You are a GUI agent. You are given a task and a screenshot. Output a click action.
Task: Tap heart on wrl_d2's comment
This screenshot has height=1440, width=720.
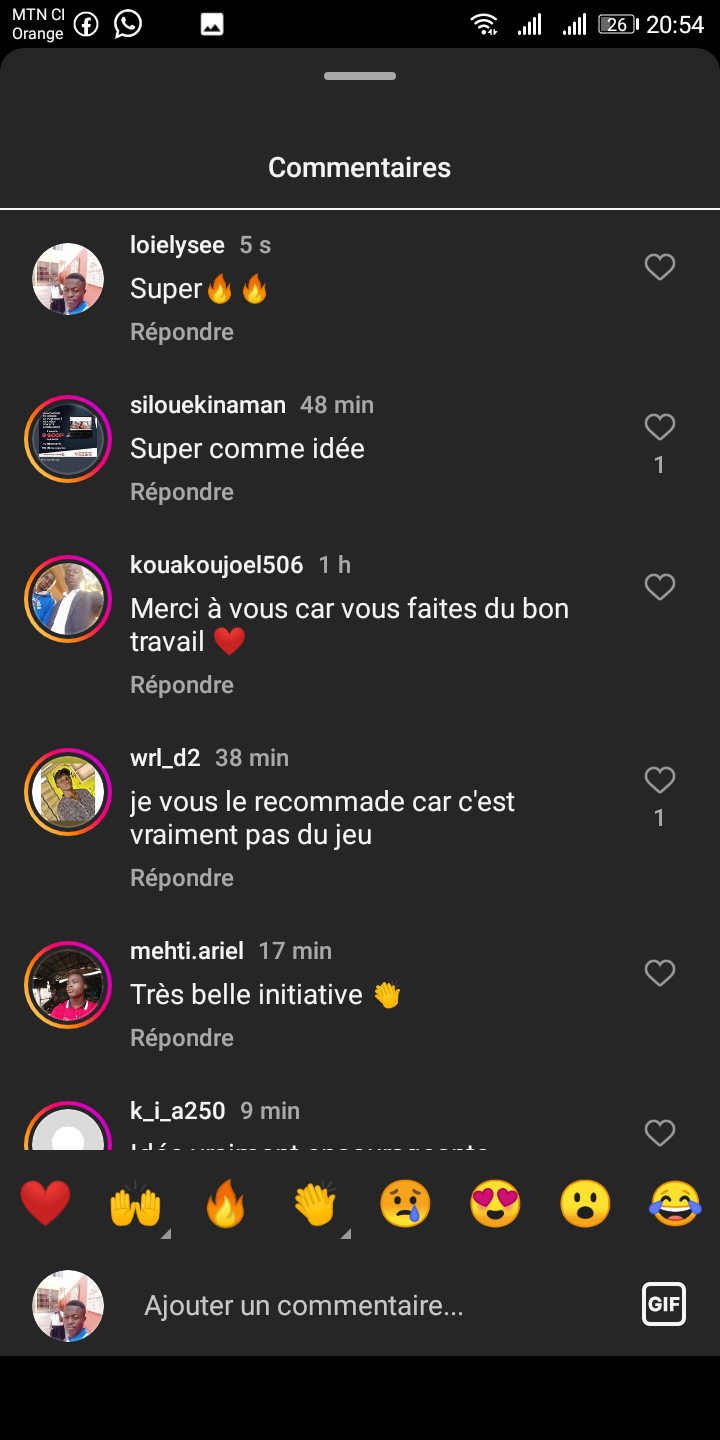click(659, 780)
